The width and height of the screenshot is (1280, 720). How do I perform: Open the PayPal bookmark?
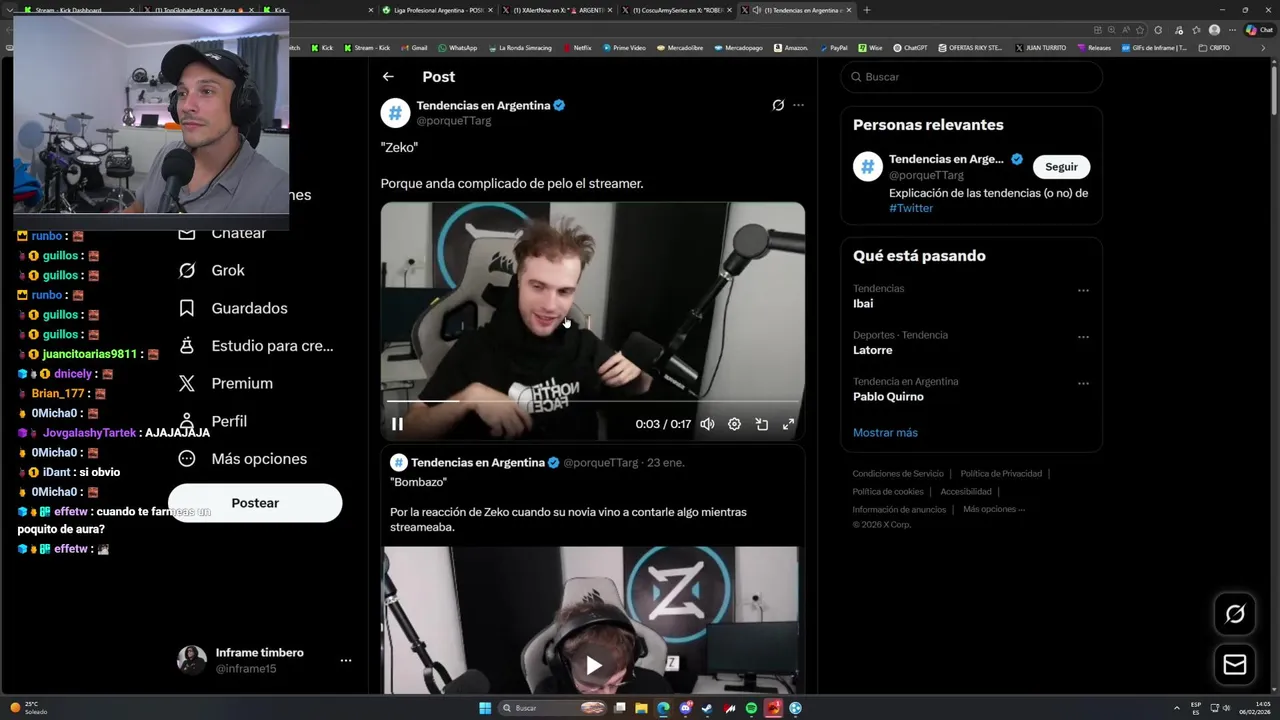click(833, 48)
